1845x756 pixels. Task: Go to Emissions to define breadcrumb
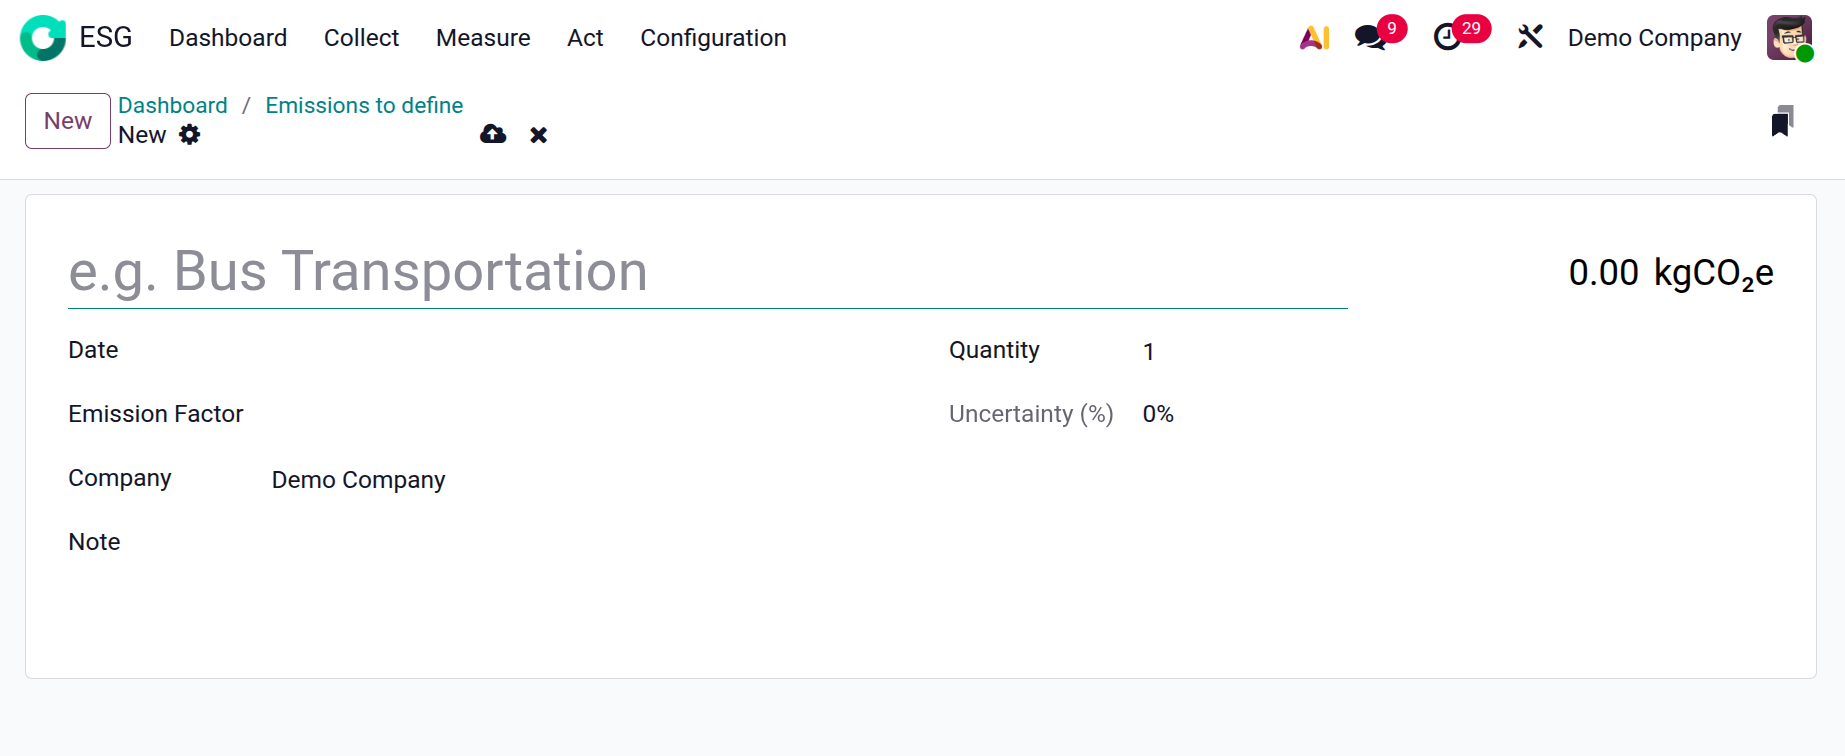click(364, 106)
